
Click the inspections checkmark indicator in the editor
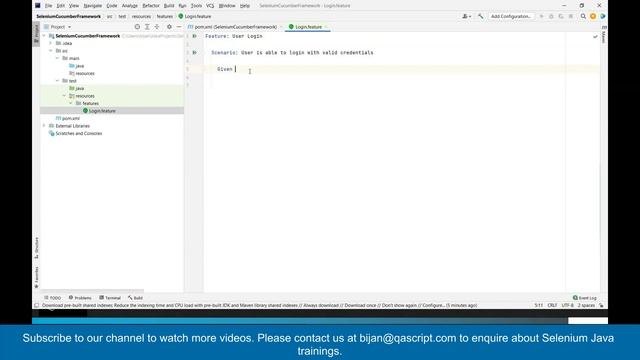[595, 36]
